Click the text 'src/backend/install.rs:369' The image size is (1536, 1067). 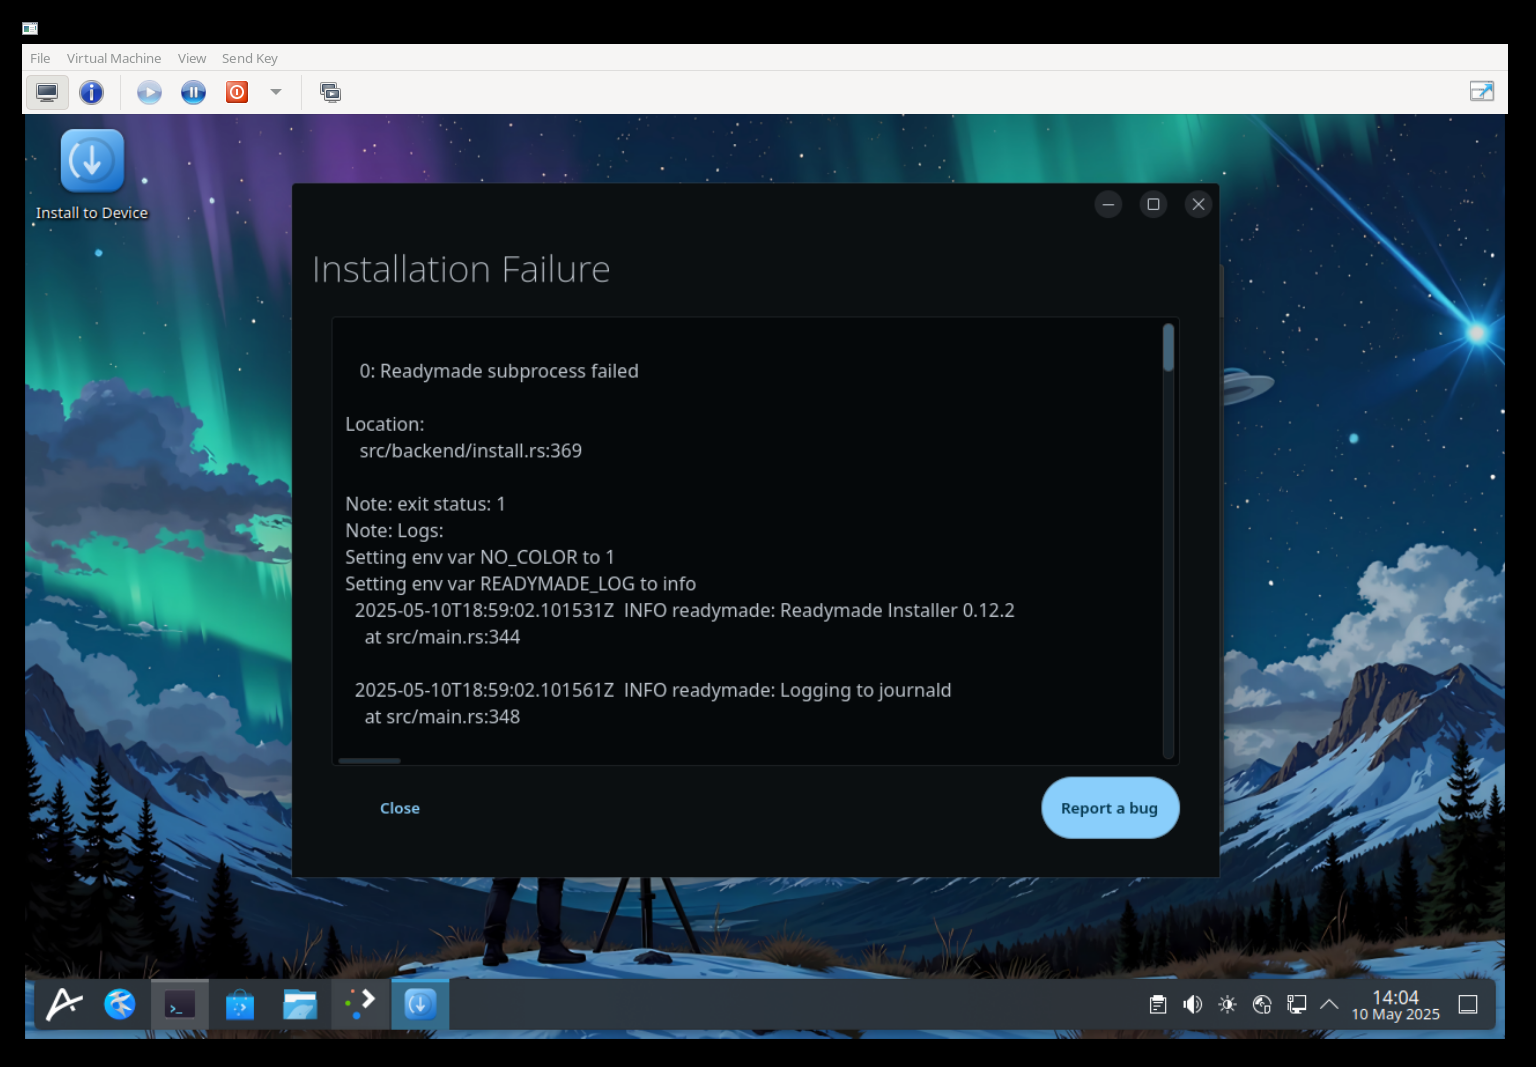(x=471, y=451)
